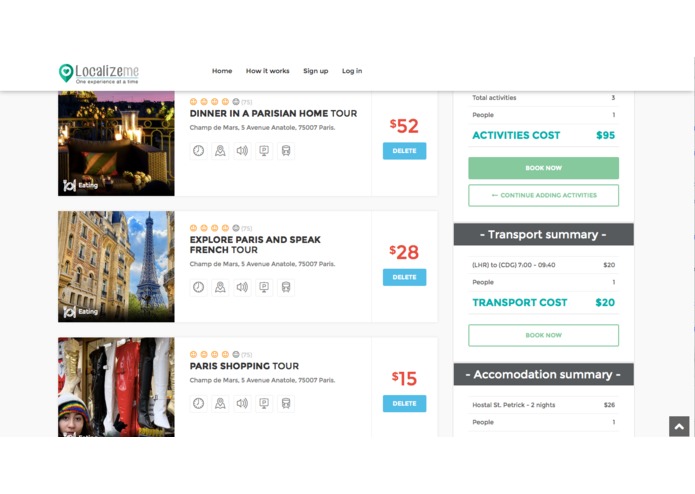Image resolution: width=695 pixels, height=494 pixels.
Task: Click the Transport summary header
Action: point(543,234)
